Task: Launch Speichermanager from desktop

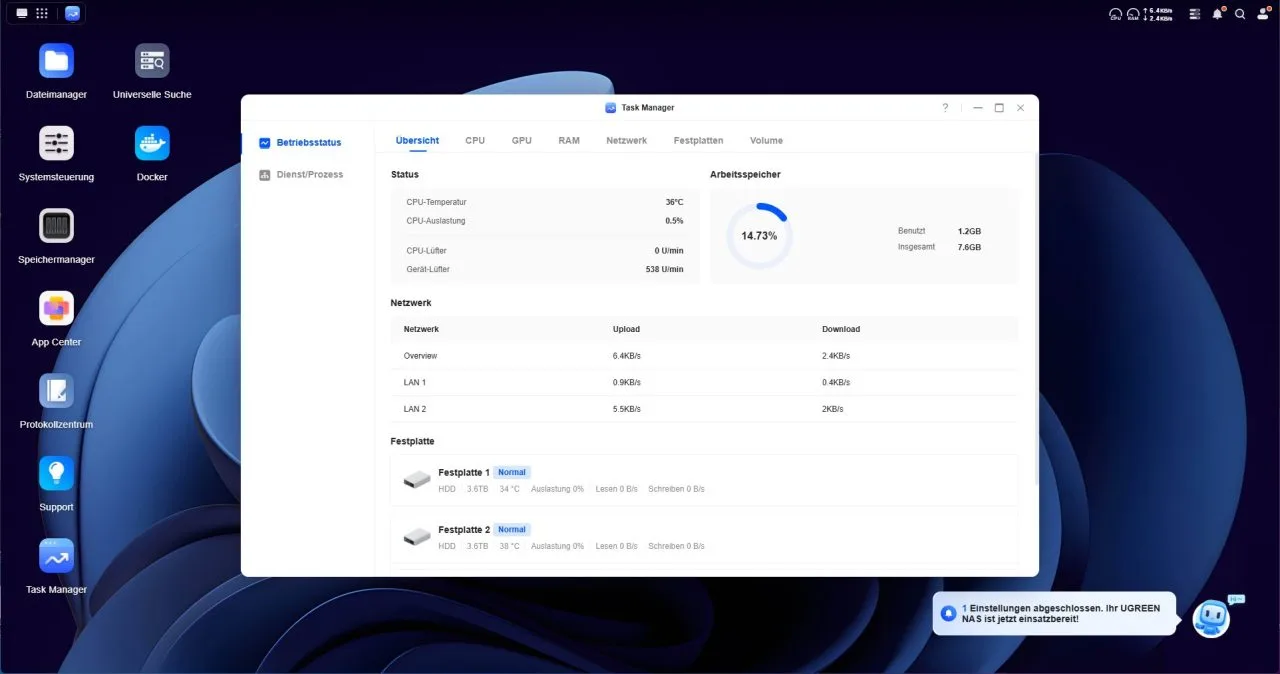Action: click(56, 226)
